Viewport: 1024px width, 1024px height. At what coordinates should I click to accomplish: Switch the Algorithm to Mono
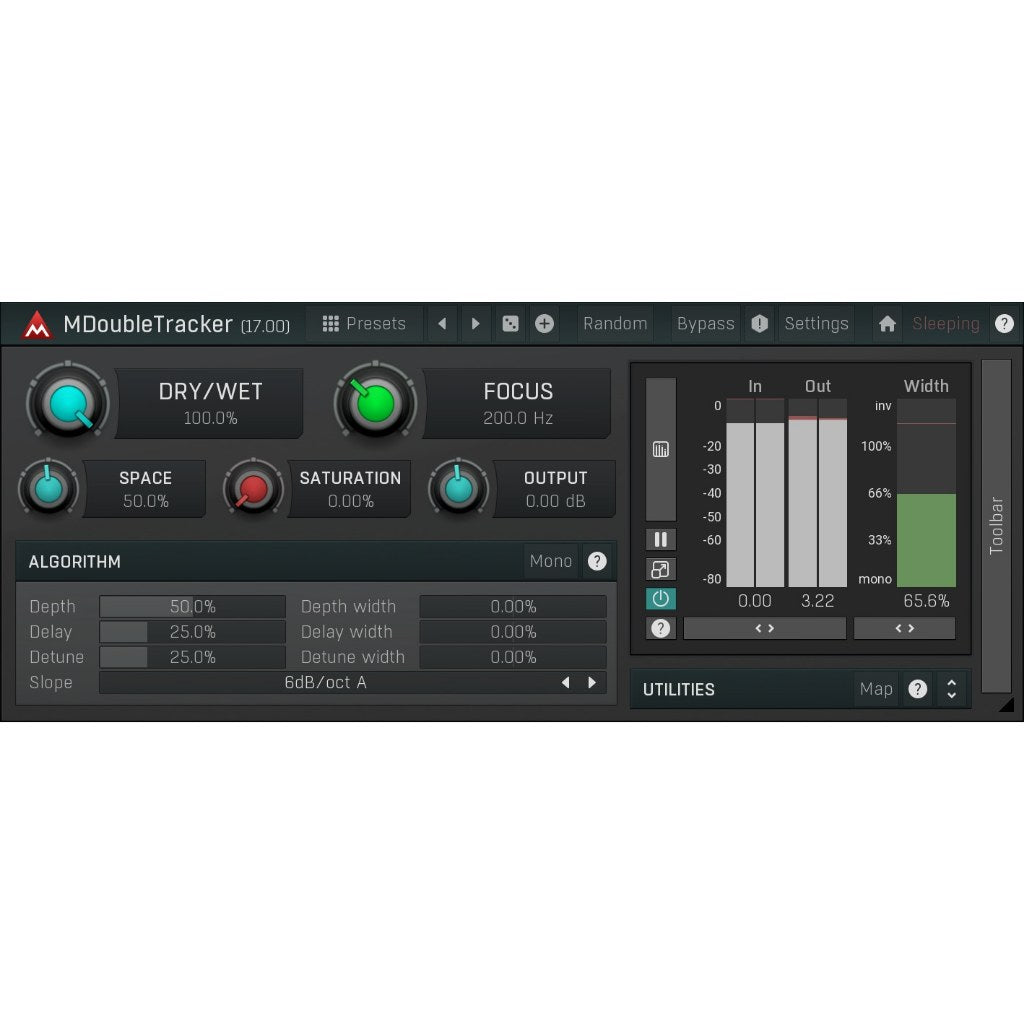[551, 561]
